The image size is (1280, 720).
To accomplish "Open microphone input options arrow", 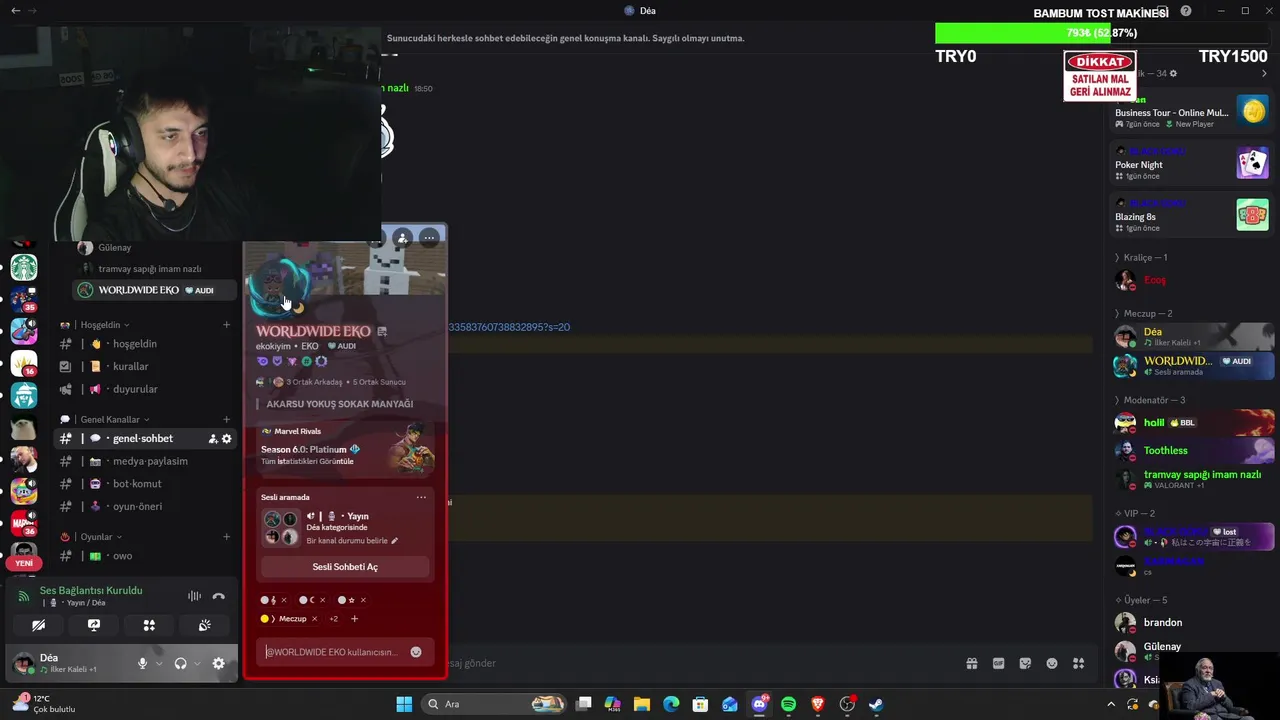I will [158, 663].
